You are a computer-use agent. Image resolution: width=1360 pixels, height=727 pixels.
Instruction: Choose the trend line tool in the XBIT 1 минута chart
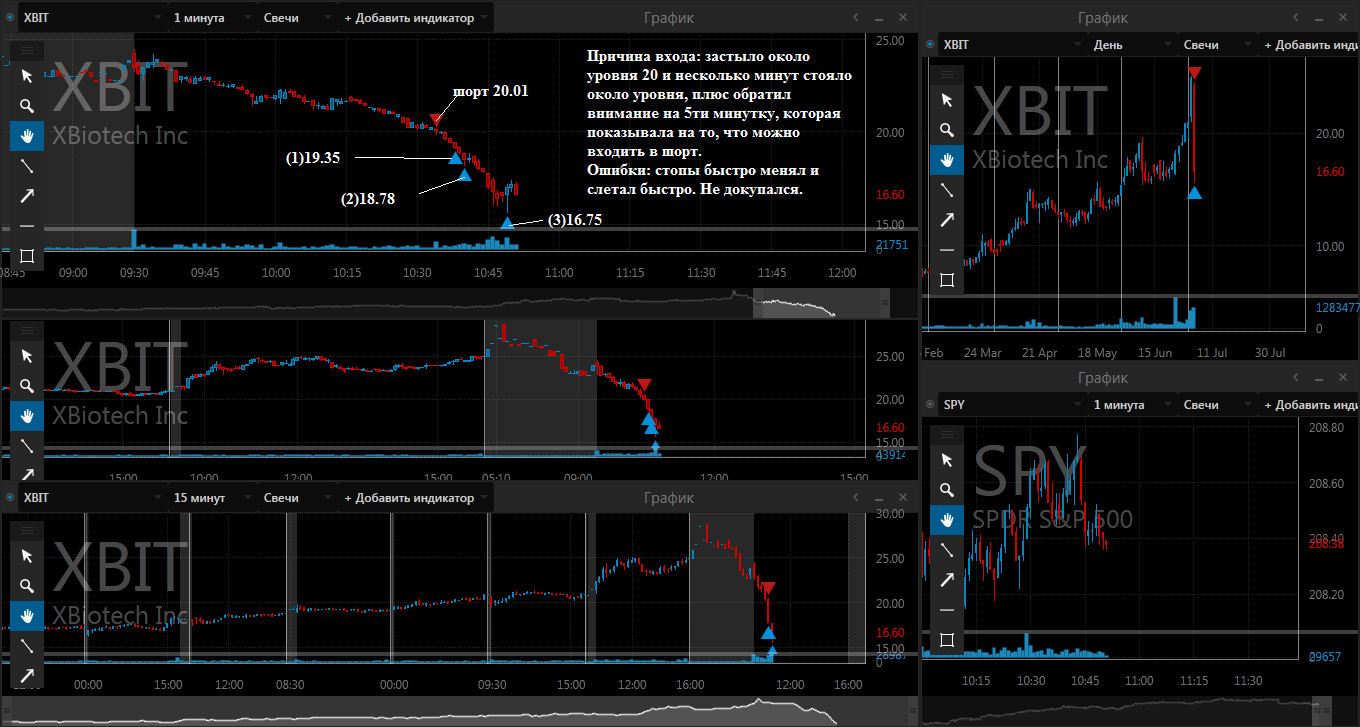pyautogui.click(x=27, y=166)
